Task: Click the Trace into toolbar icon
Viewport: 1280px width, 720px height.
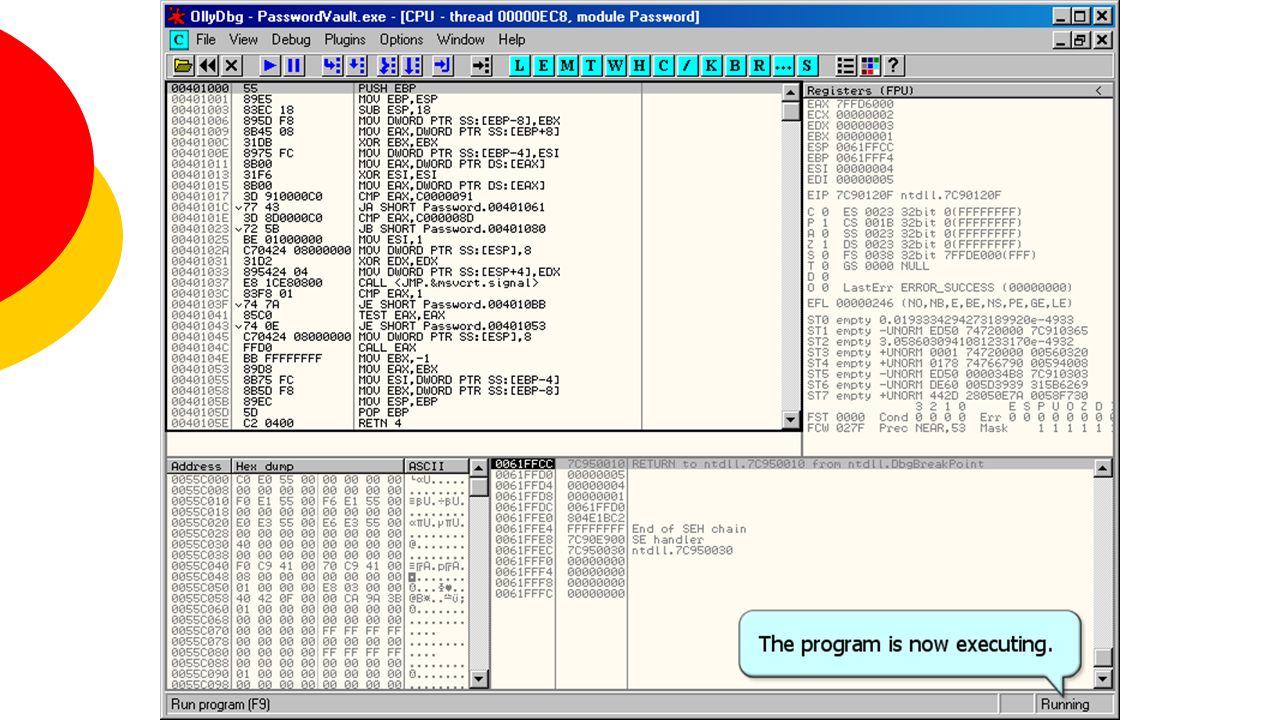Action: pos(389,66)
